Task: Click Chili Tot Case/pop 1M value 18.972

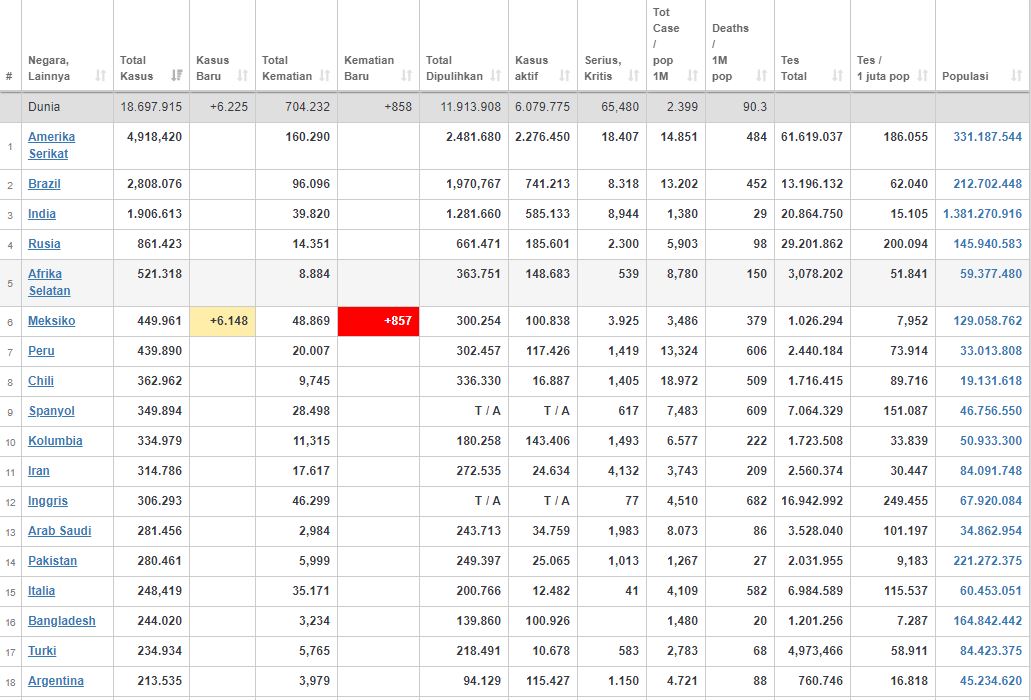Action: tap(679, 381)
